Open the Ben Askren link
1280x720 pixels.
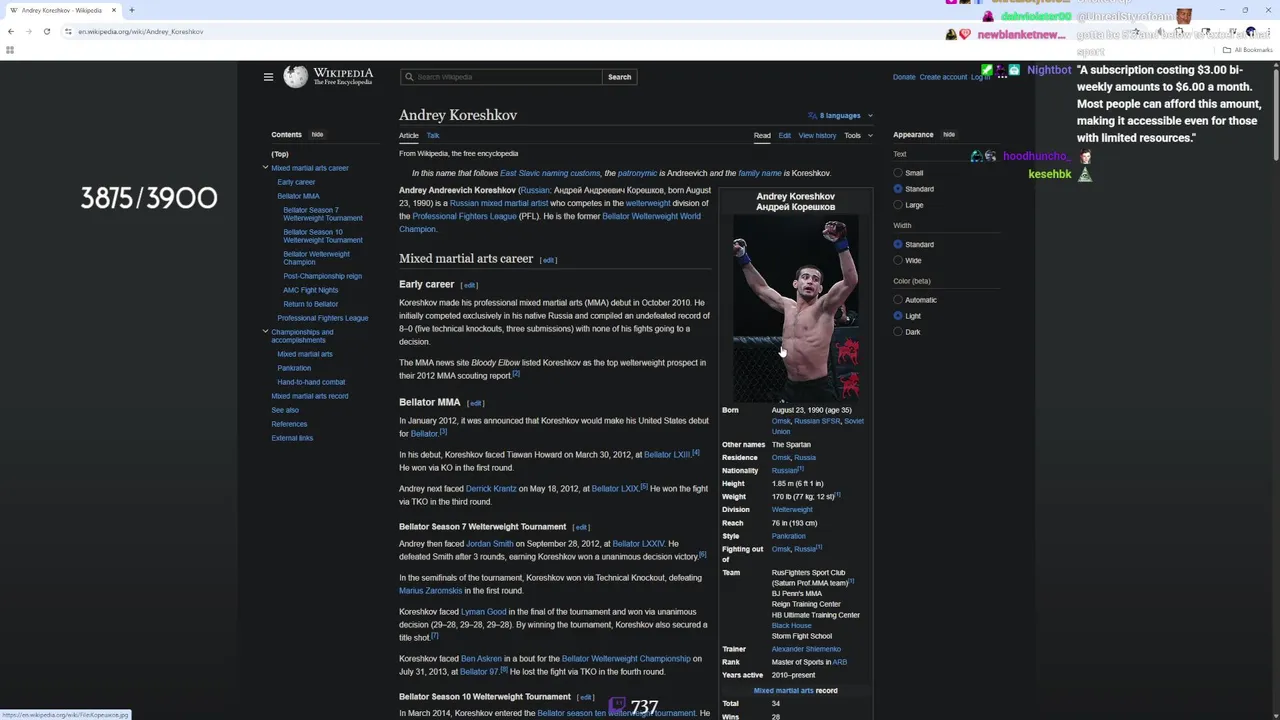pos(481,659)
